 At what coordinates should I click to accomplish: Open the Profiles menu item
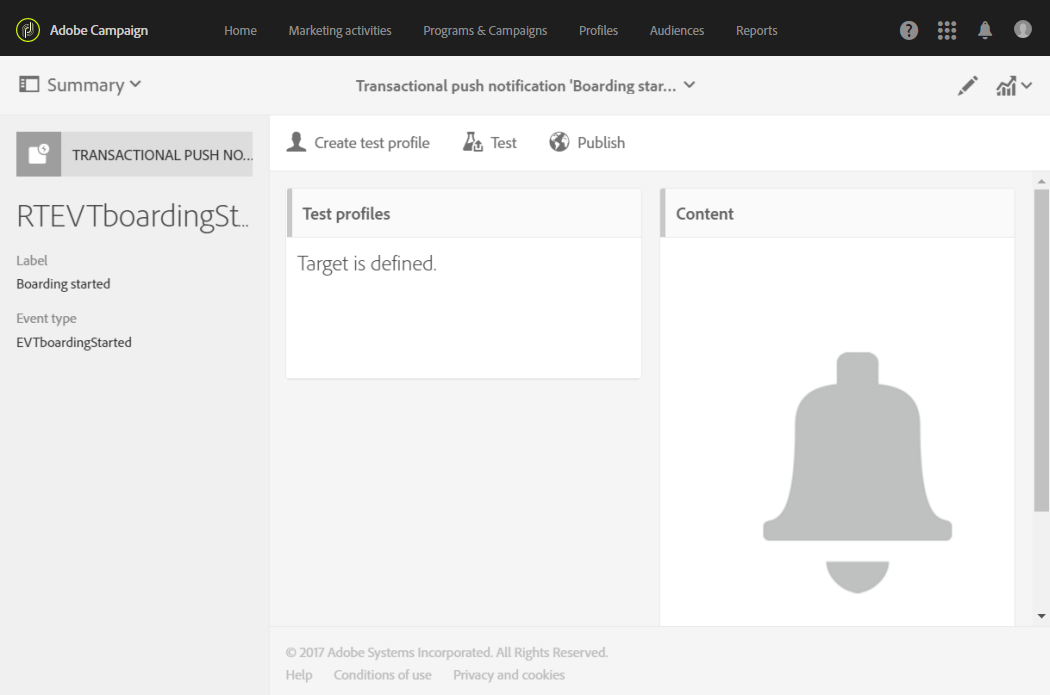pyautogui.click(x=598, y=30)
